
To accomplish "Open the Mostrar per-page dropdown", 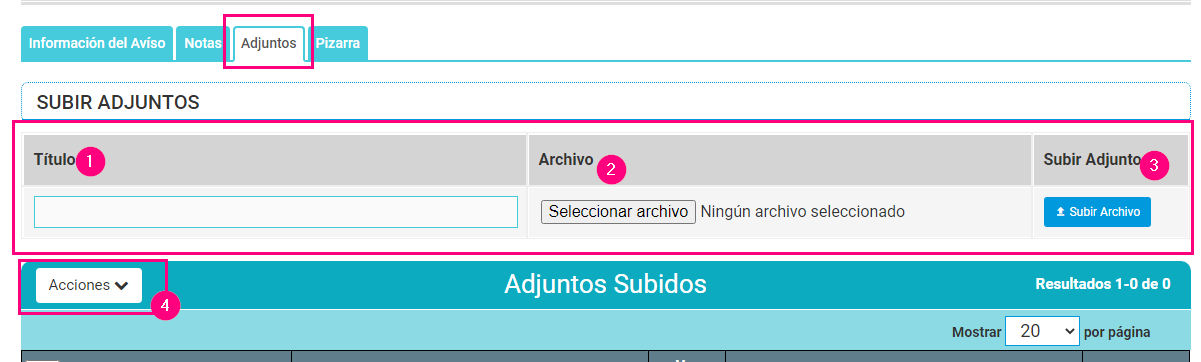I will (x=1042, y=331).
